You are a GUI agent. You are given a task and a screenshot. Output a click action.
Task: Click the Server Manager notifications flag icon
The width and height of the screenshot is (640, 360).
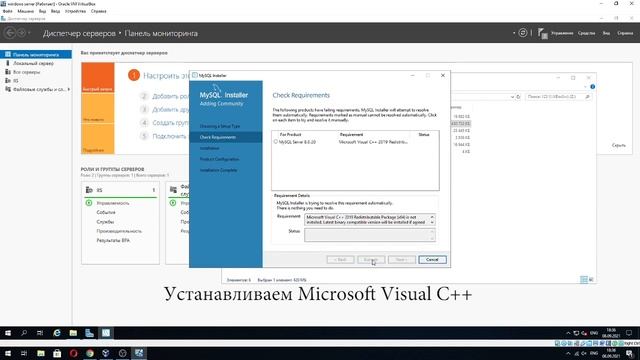point(542,33)
